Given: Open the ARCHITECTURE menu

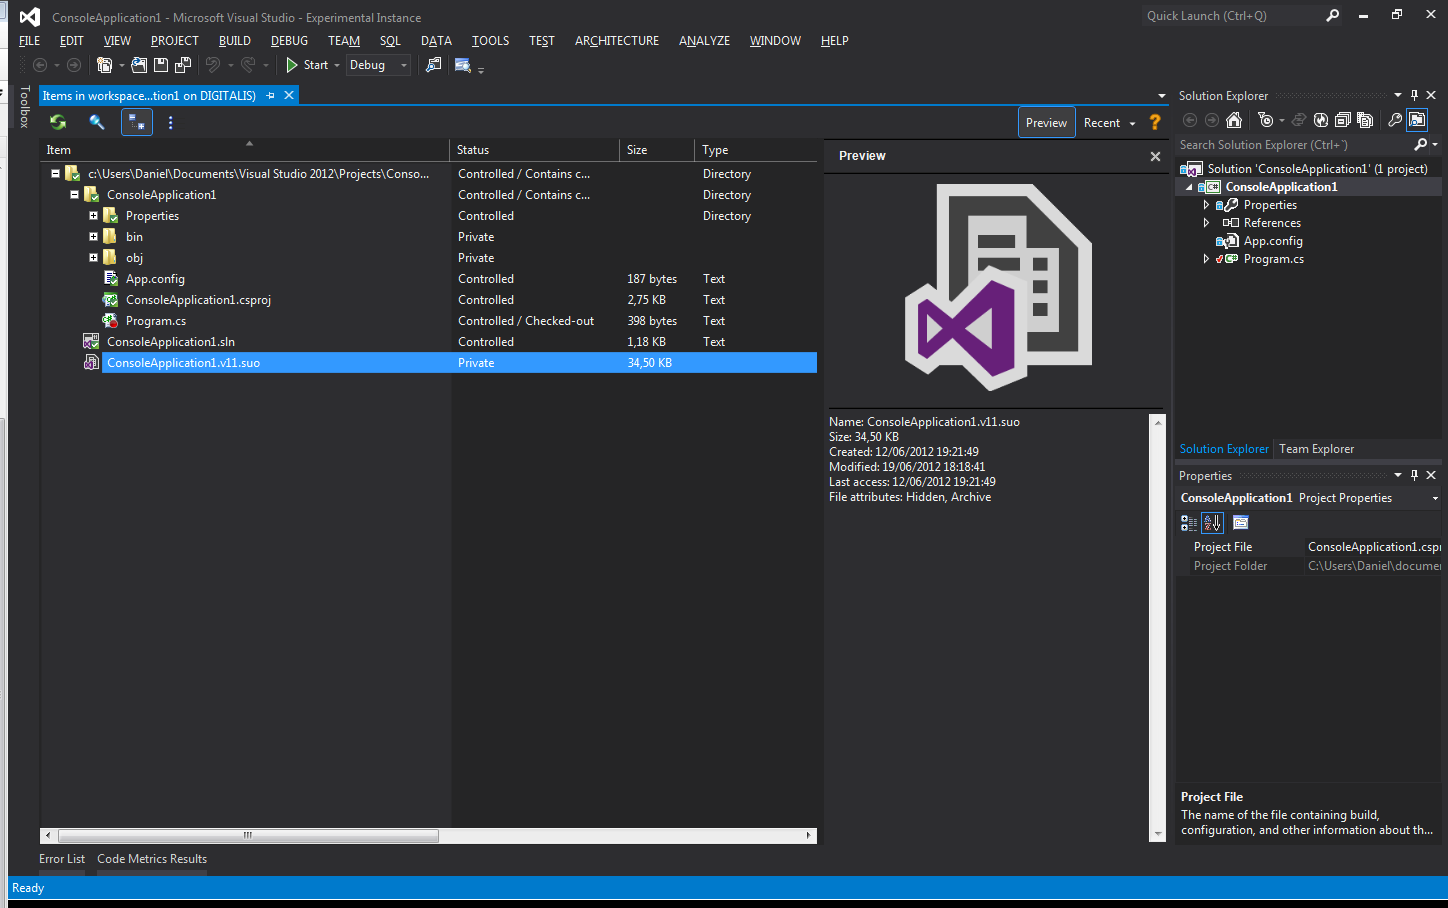Looking at the screenshot, I should [x=617, y=41].
